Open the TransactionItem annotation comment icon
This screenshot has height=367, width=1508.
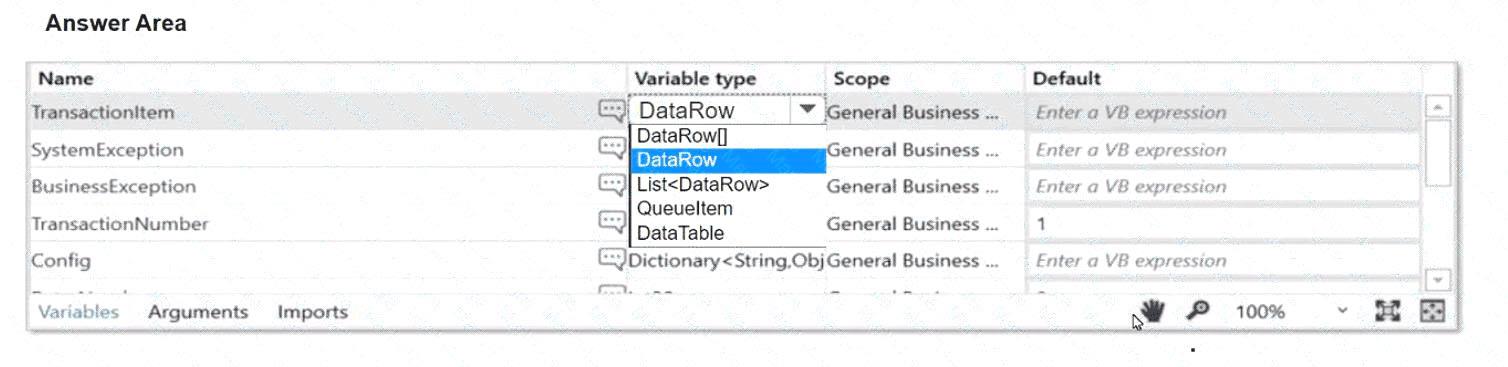(611, 111)
